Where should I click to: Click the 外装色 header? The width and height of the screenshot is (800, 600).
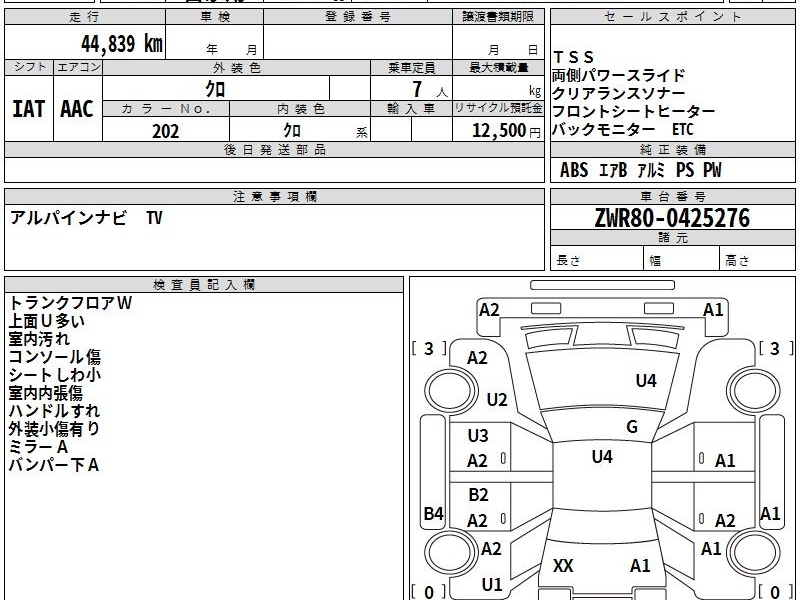(x=237, y=68)
